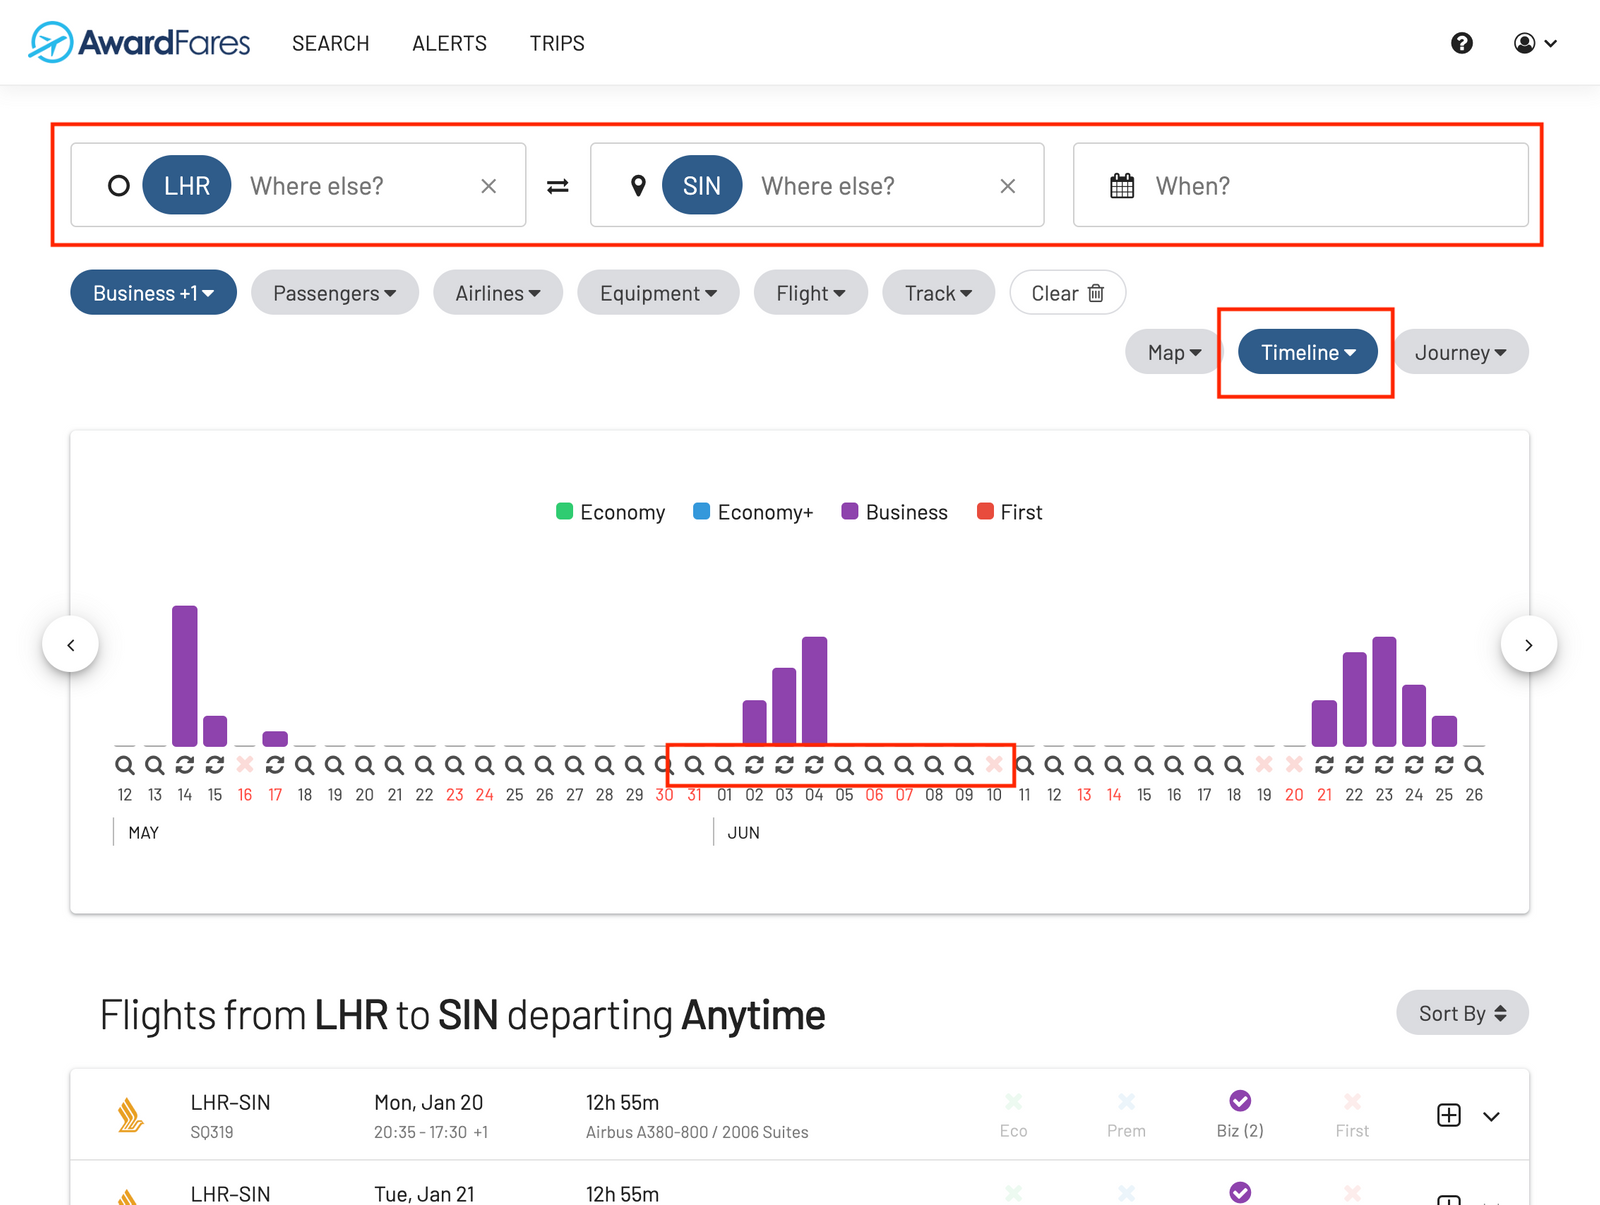Clear the SIN destination field
1600x1205 pixels.
point(1008,186)
